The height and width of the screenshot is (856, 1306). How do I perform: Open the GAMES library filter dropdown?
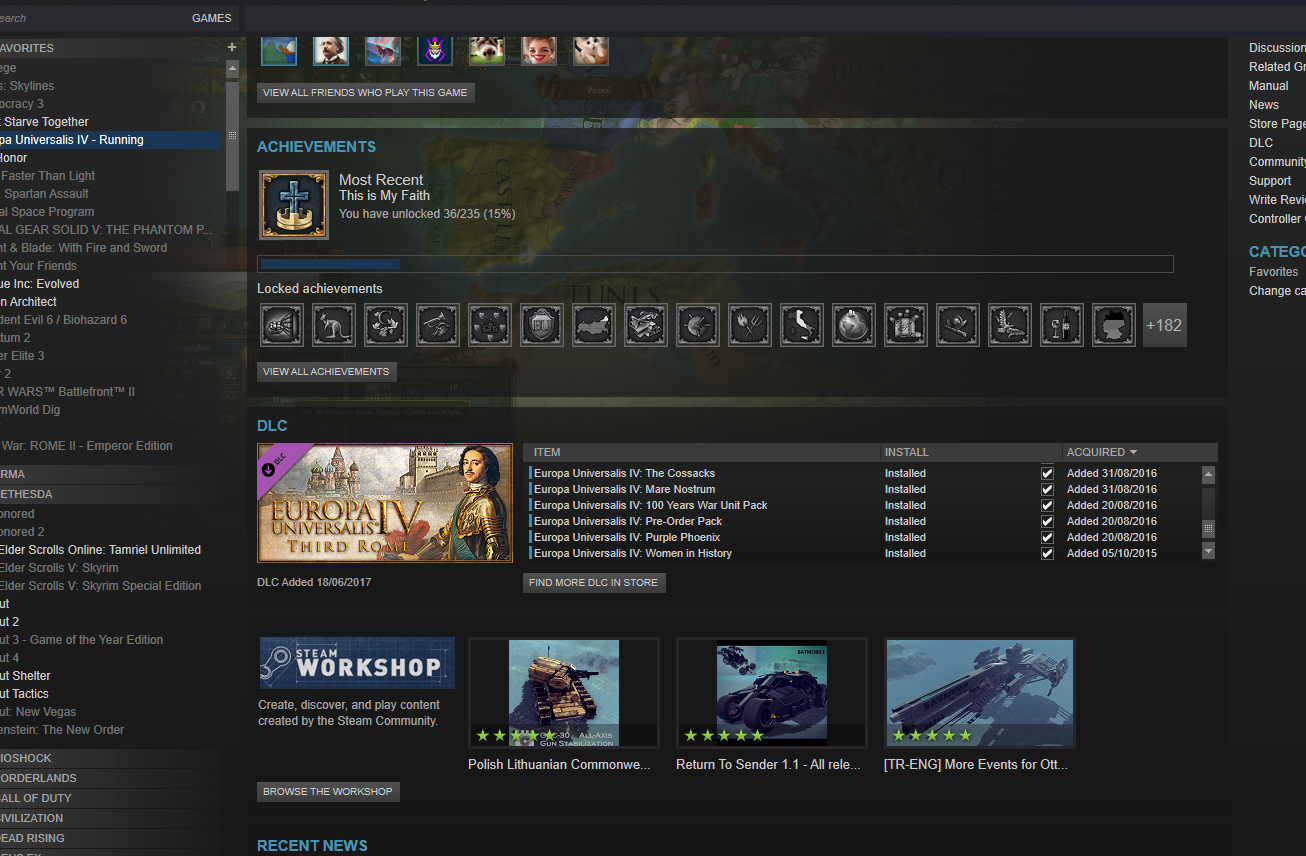[212, 18]
